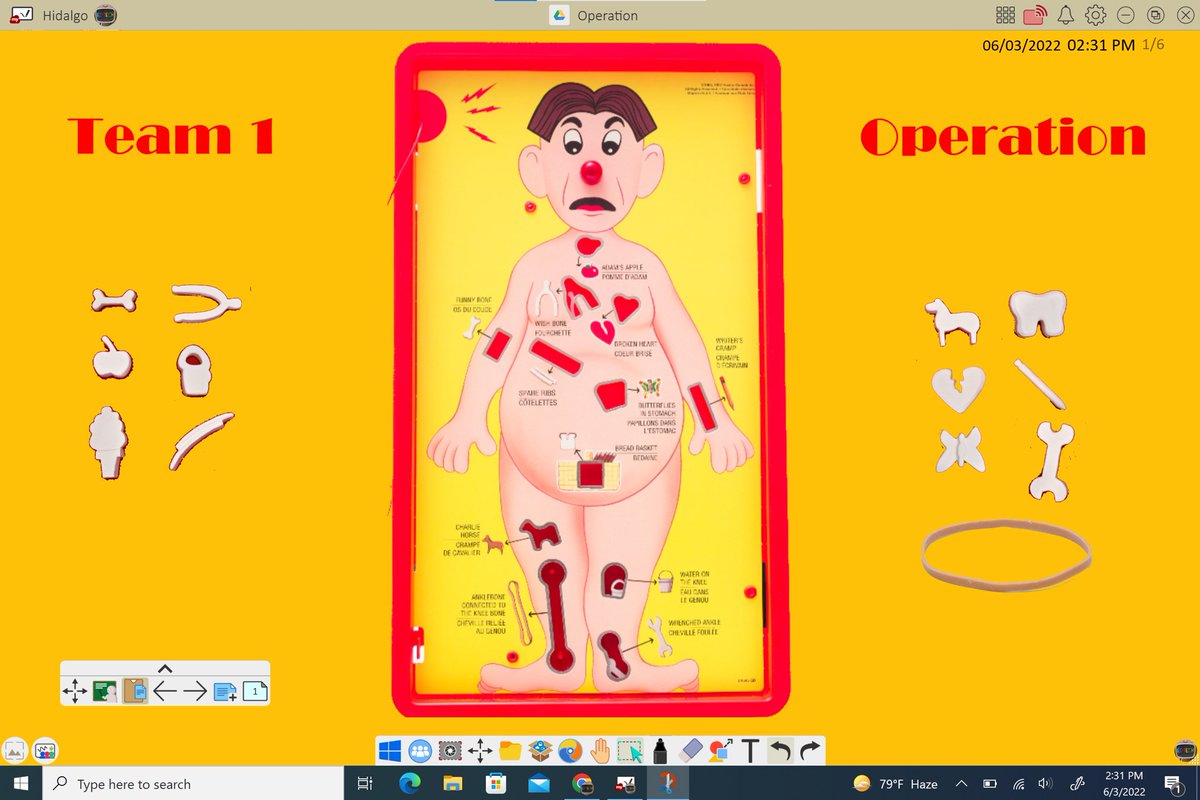Click the patient's red nose

[594, 172]
